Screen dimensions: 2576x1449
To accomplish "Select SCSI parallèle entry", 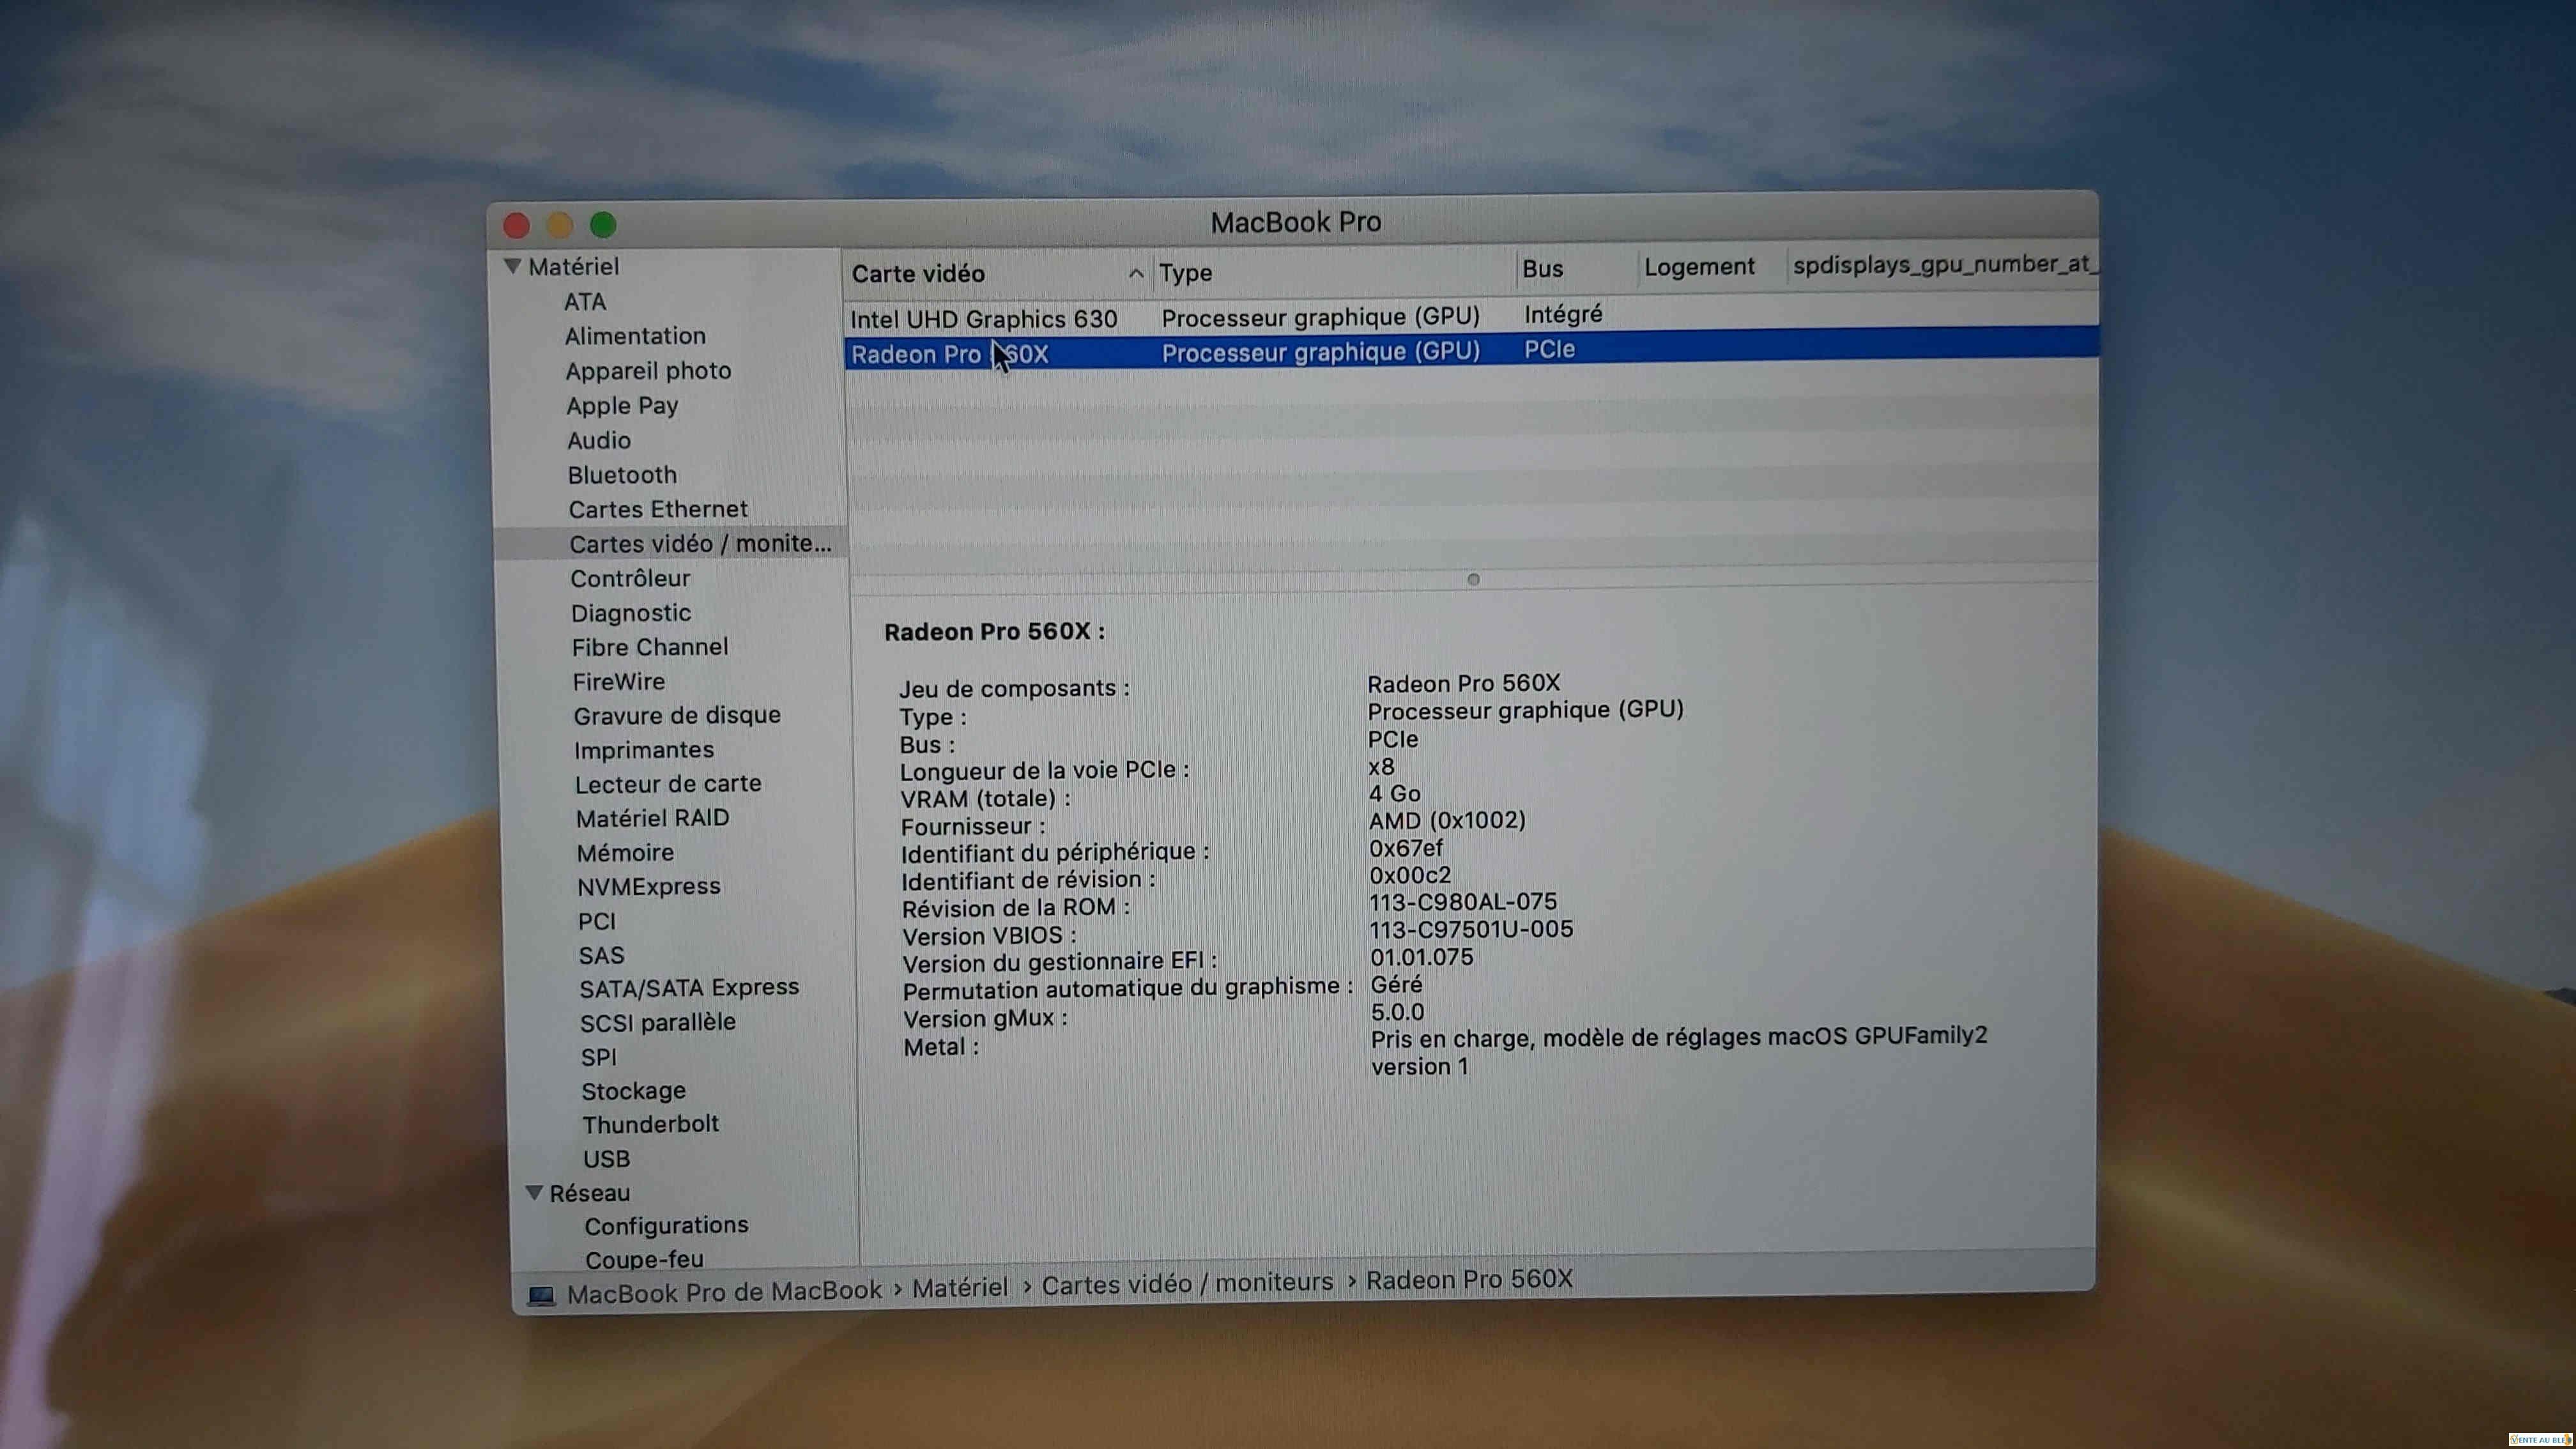I will (x=658, y=1023).
